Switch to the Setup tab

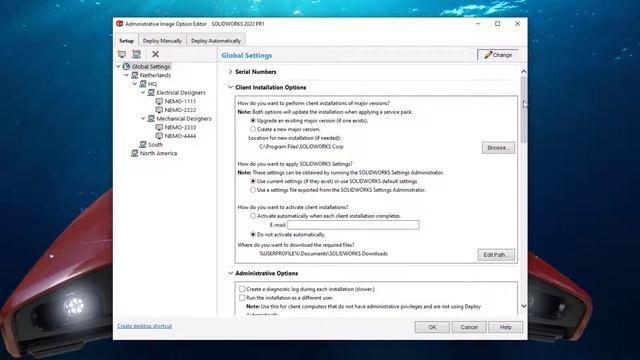tap(126, 41)
